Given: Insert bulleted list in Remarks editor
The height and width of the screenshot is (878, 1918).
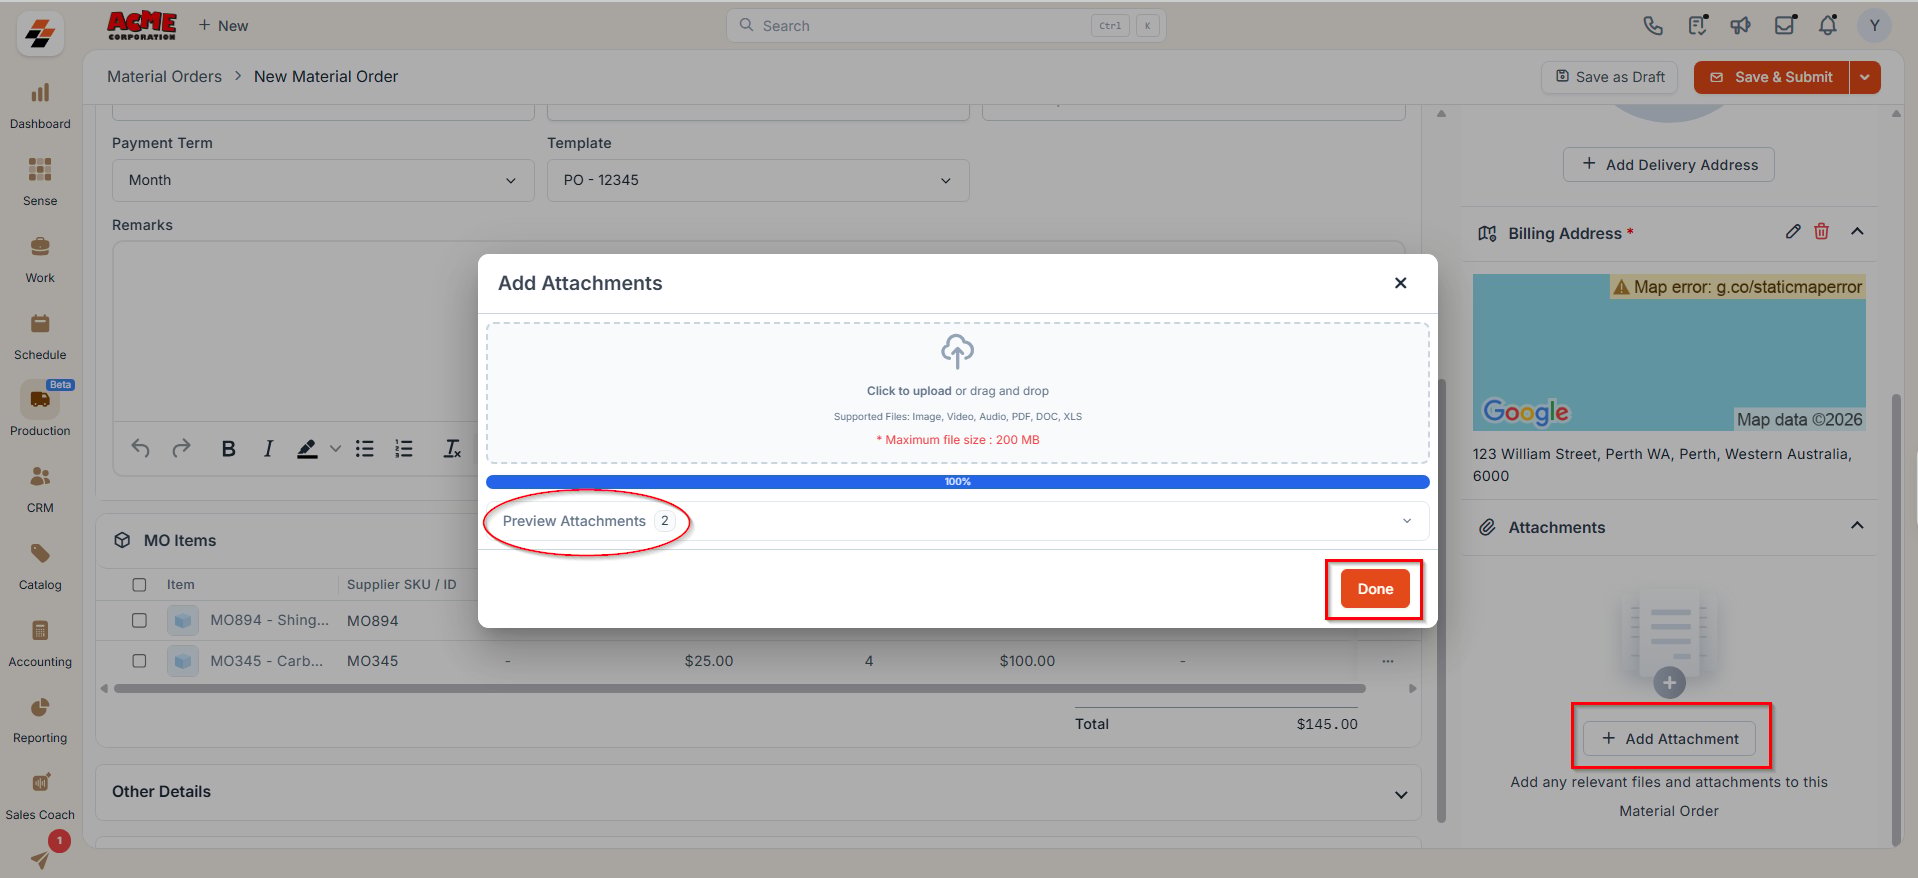Looking at the screenshot, I should 365,449.
